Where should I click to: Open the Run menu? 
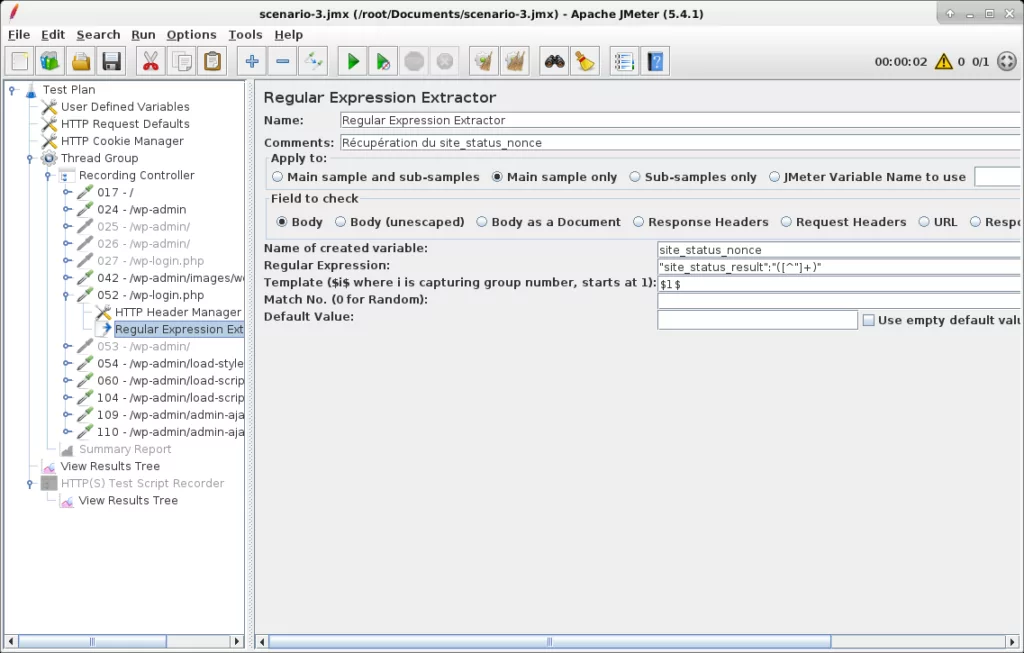tap(143, 34)
